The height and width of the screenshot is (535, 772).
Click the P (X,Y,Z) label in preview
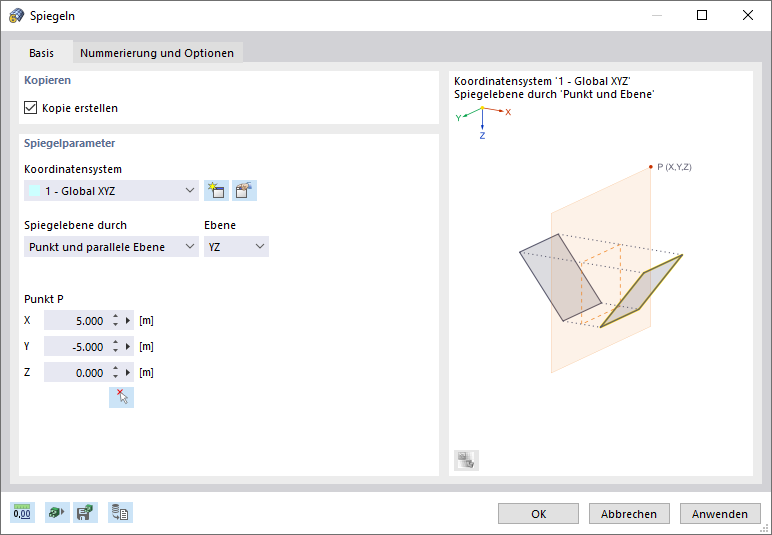pos(674,167)
